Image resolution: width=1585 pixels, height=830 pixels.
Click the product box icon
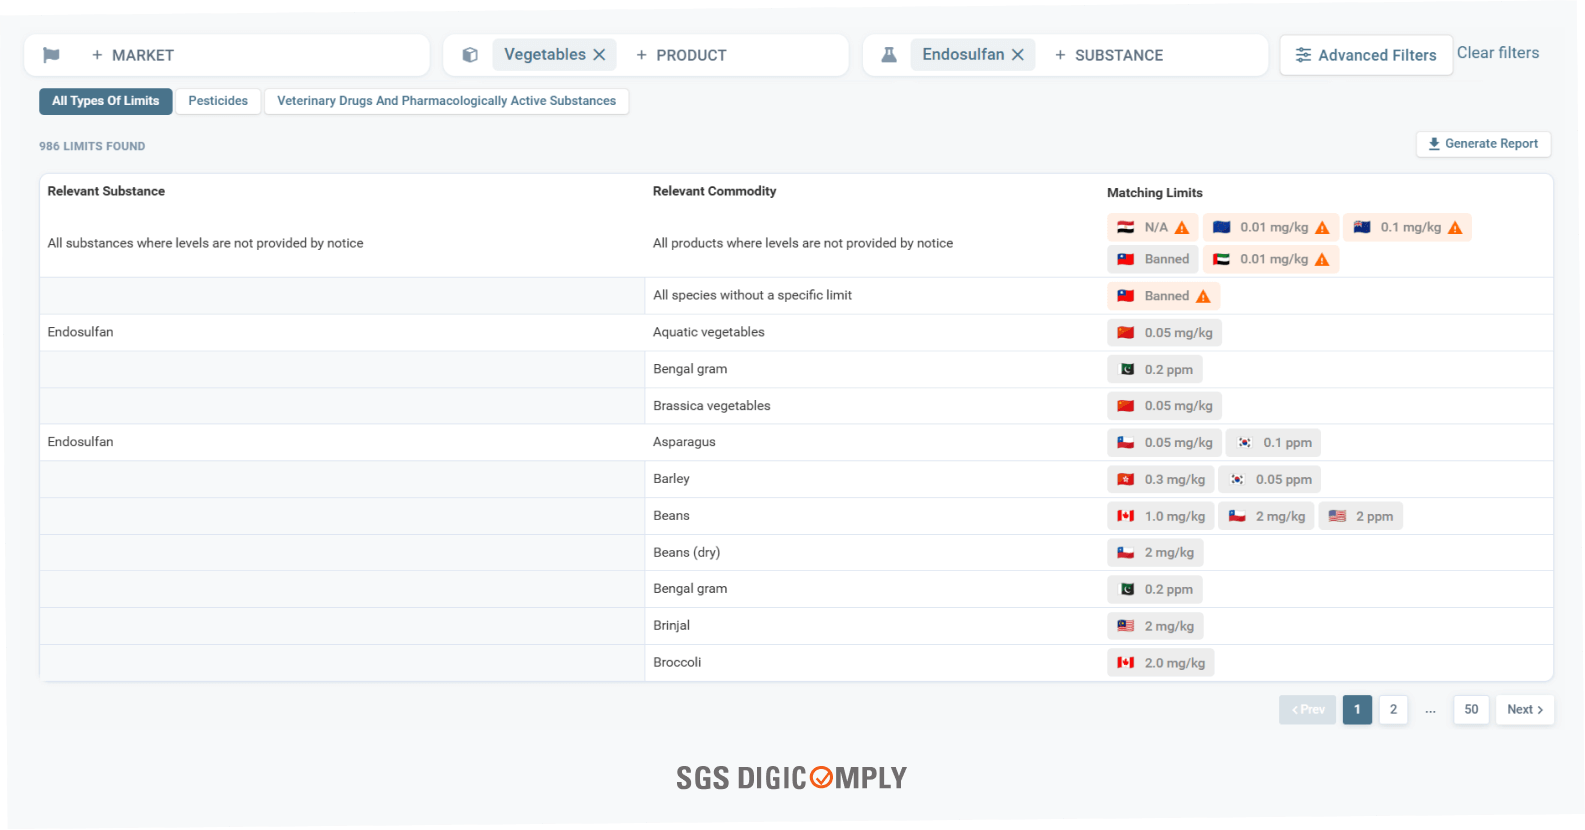(470, 55)
